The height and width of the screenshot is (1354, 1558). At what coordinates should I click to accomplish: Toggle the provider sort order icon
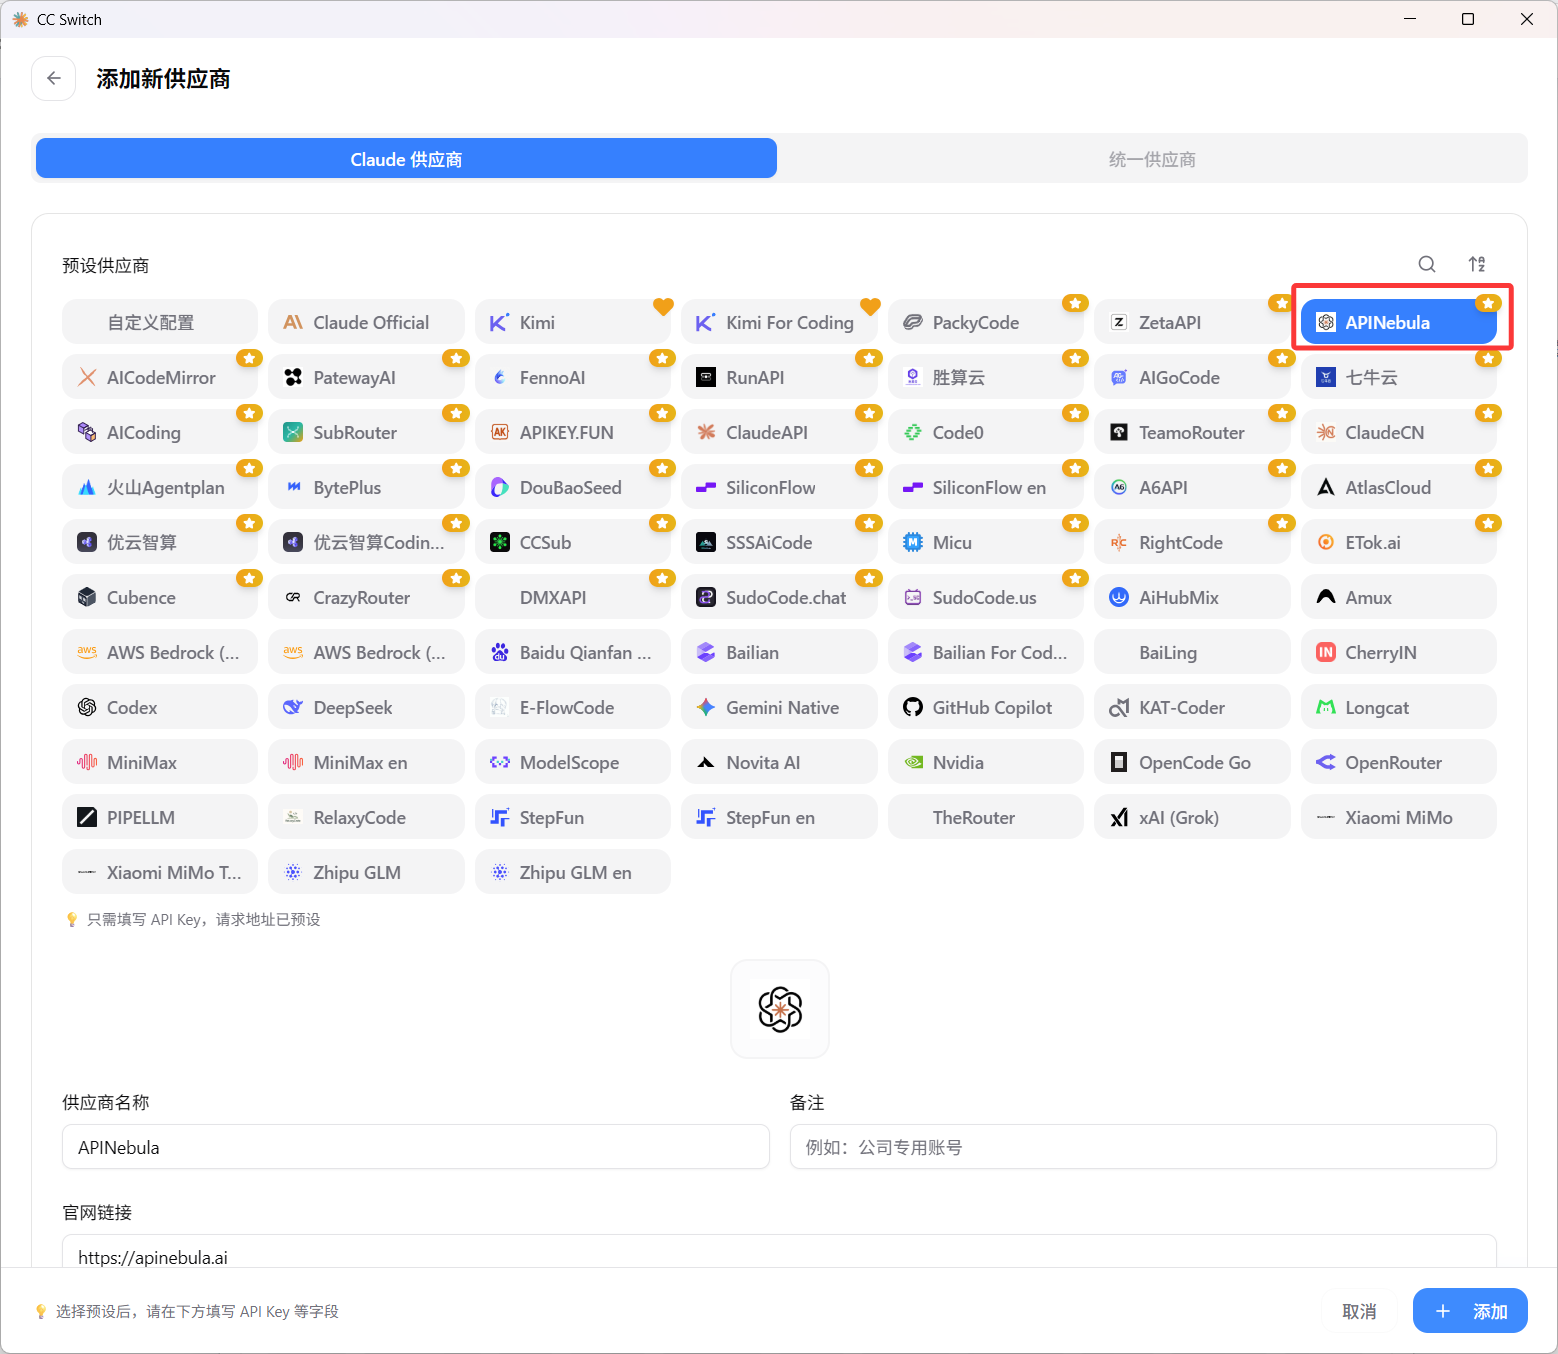(1477, 264)
